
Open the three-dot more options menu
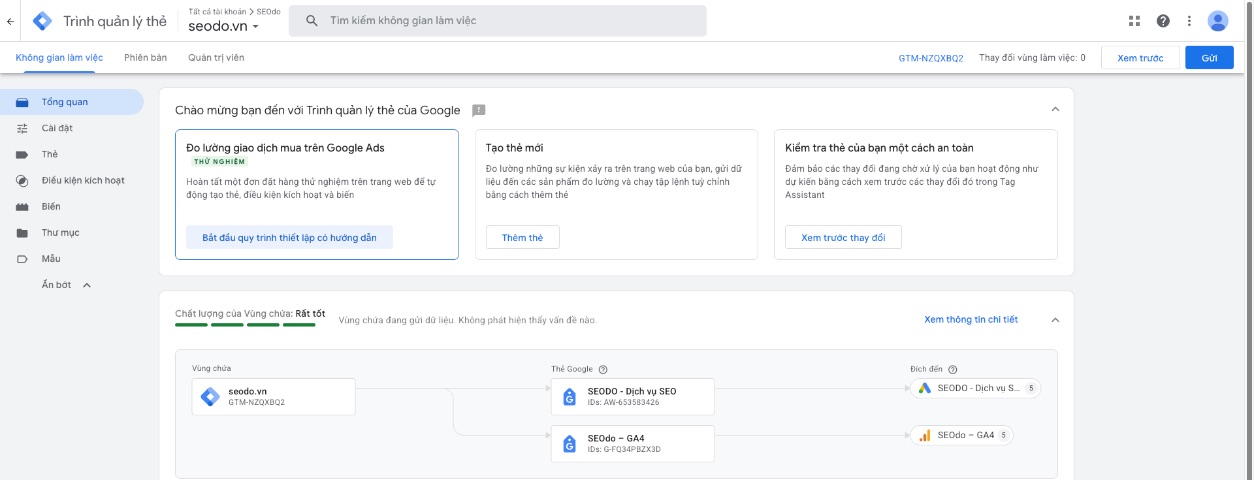point(1189,21)
